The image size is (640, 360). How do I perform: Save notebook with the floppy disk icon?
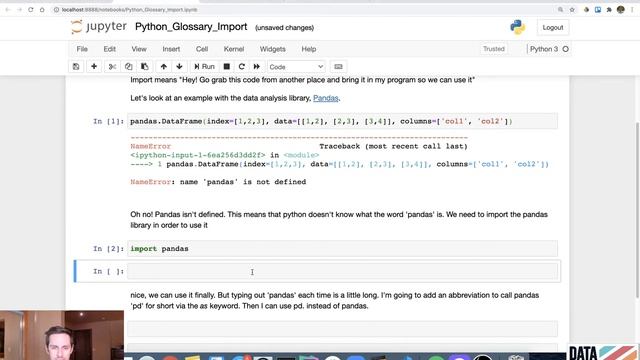tap(76, 67)
